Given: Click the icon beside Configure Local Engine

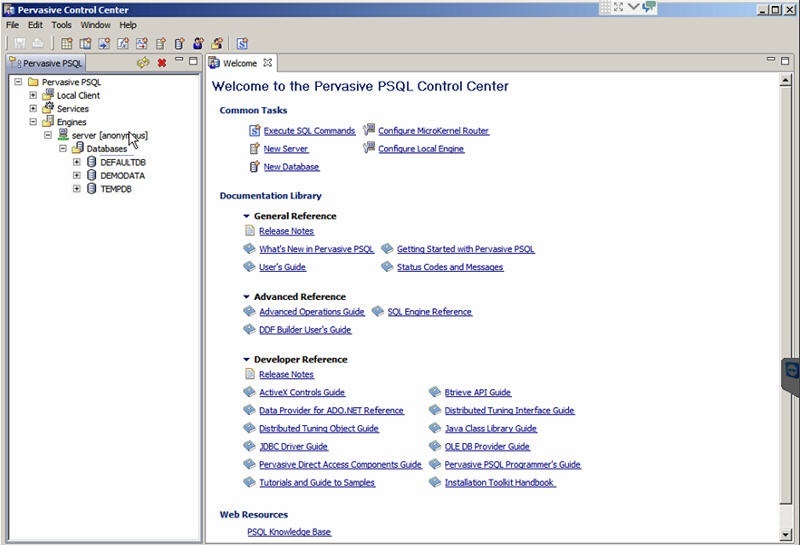Looking at the screenshot, I should click(x=369, y=148).
